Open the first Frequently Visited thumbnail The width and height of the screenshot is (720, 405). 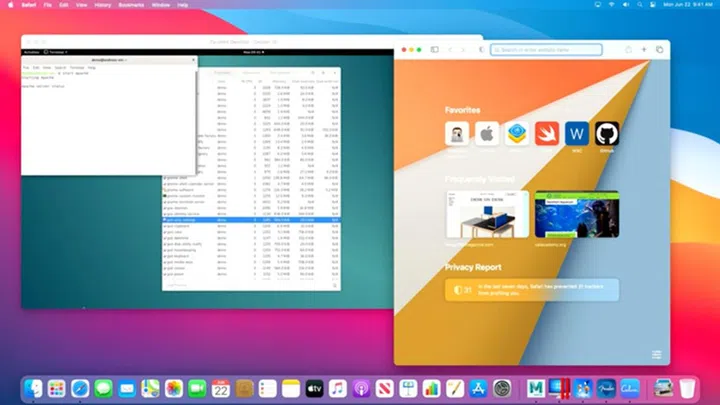tap(487, 214)
